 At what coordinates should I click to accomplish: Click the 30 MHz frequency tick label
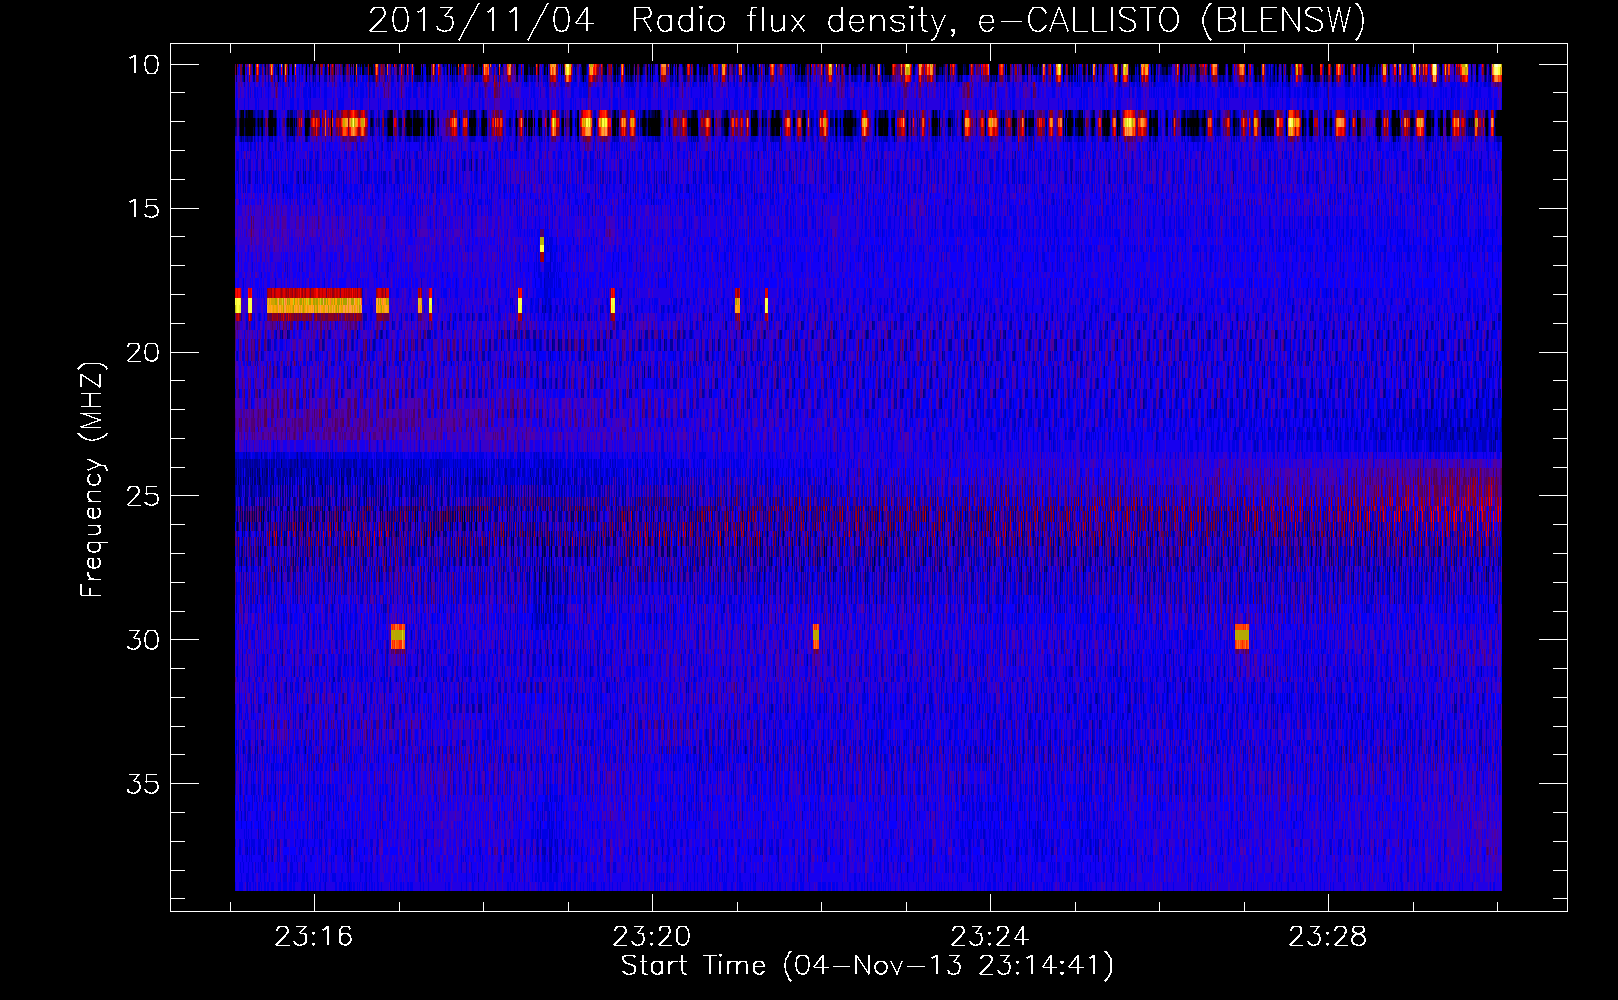coord(143,640)
